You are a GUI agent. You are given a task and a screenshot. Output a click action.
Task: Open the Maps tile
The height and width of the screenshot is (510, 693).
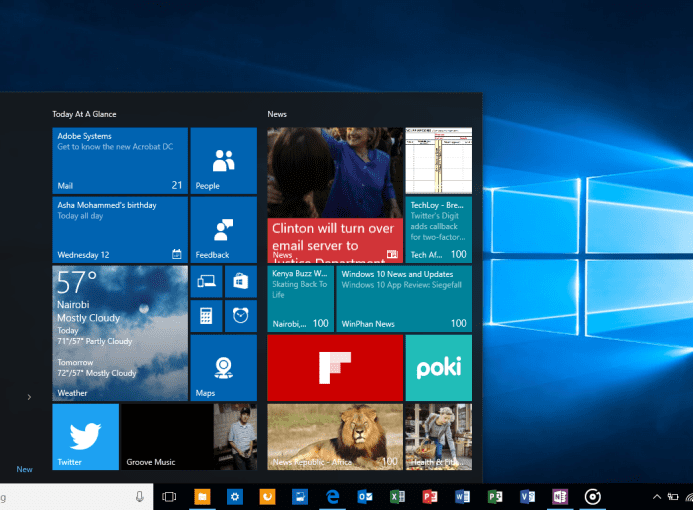click(x=224, y=368)
